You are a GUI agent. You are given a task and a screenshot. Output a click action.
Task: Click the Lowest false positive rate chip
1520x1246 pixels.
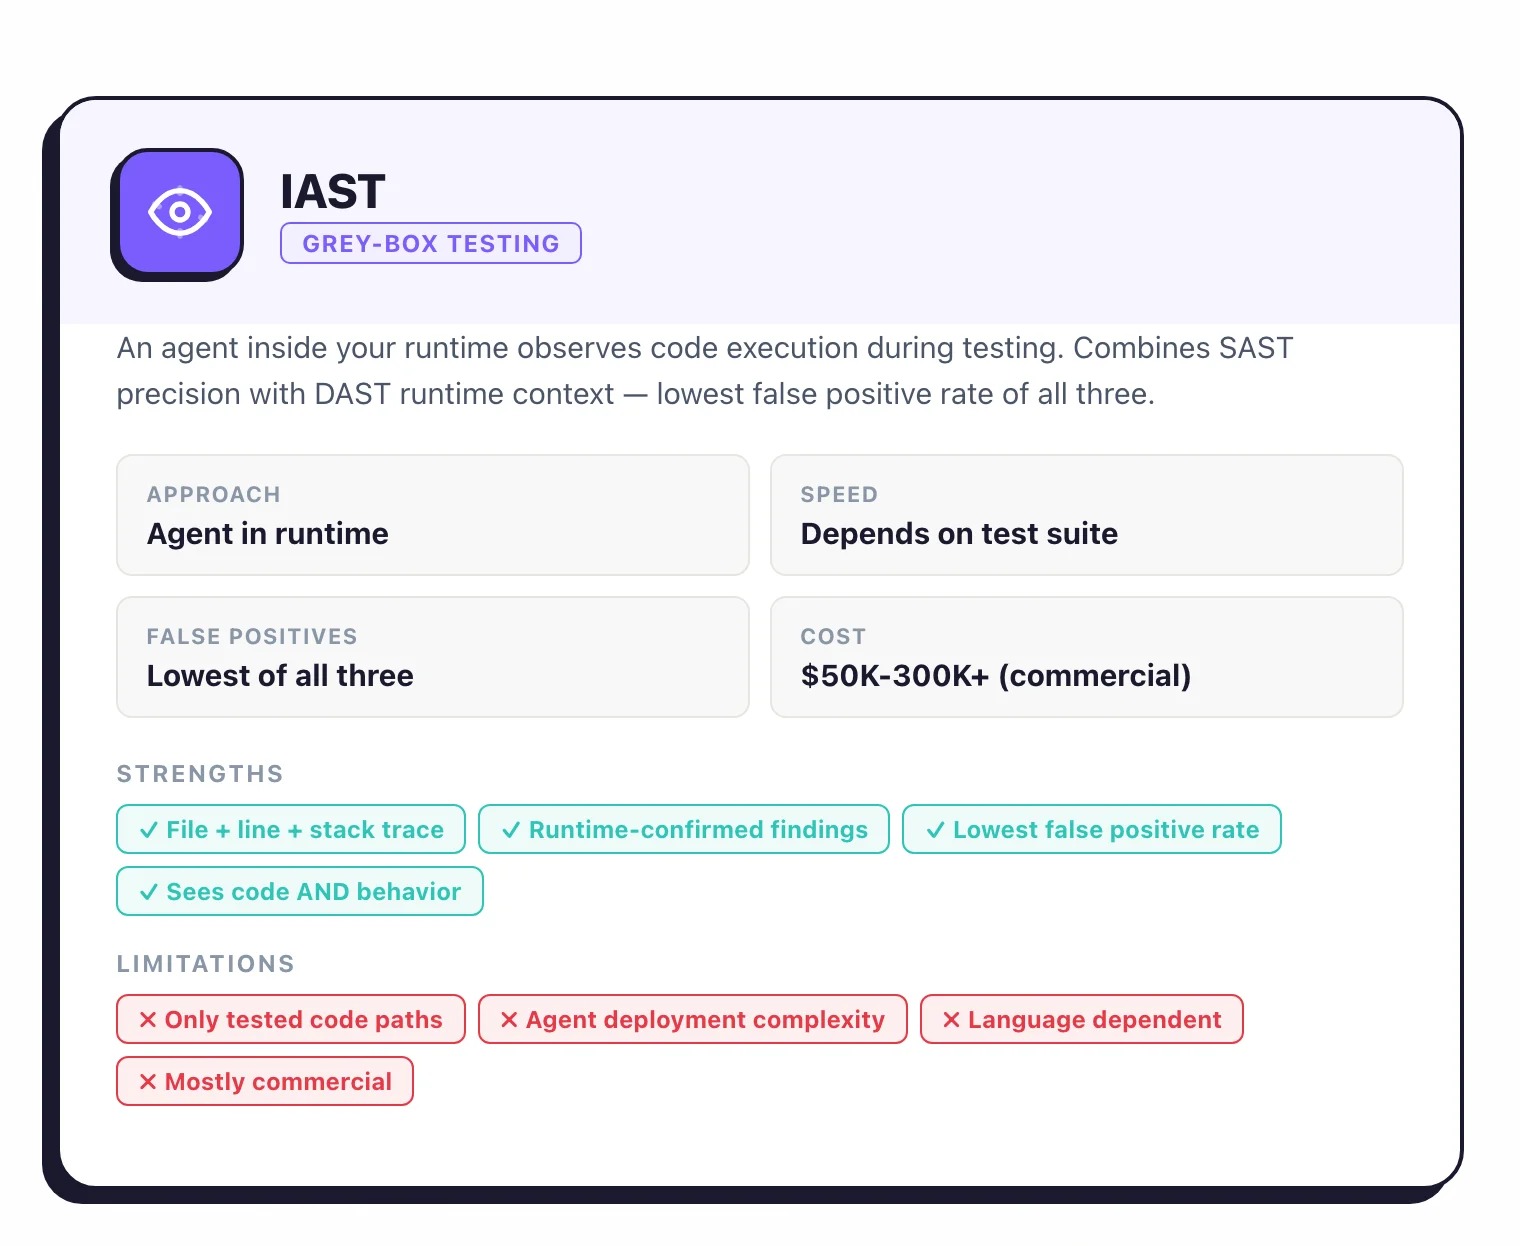point(1091,829)
